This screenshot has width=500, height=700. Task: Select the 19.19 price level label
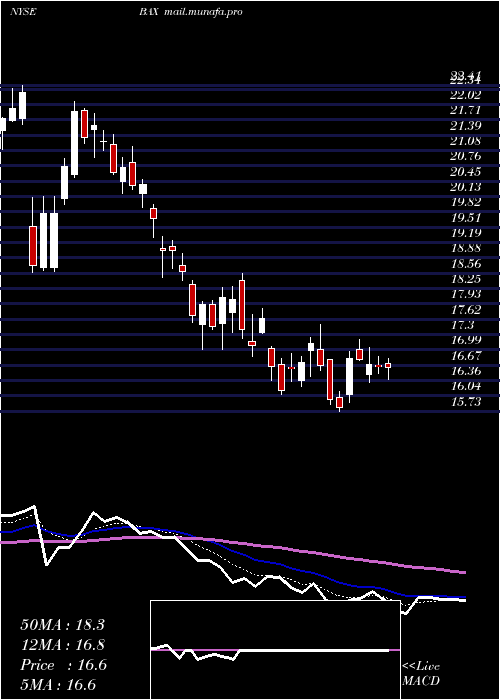(x=465, y=233)
